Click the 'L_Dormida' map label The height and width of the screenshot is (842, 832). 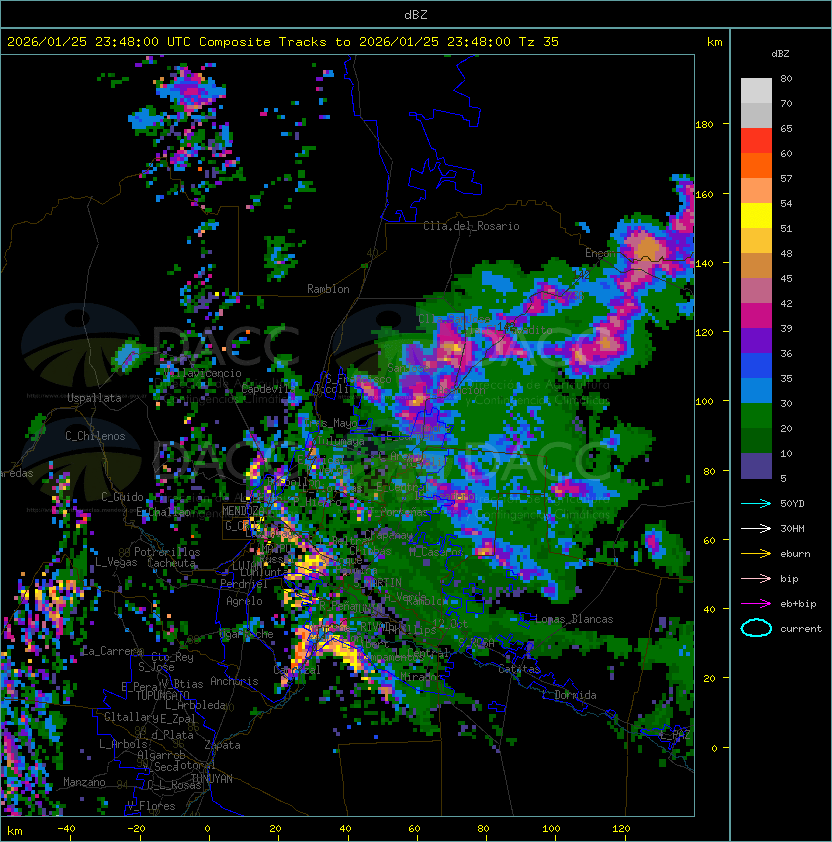pos(569,695)
